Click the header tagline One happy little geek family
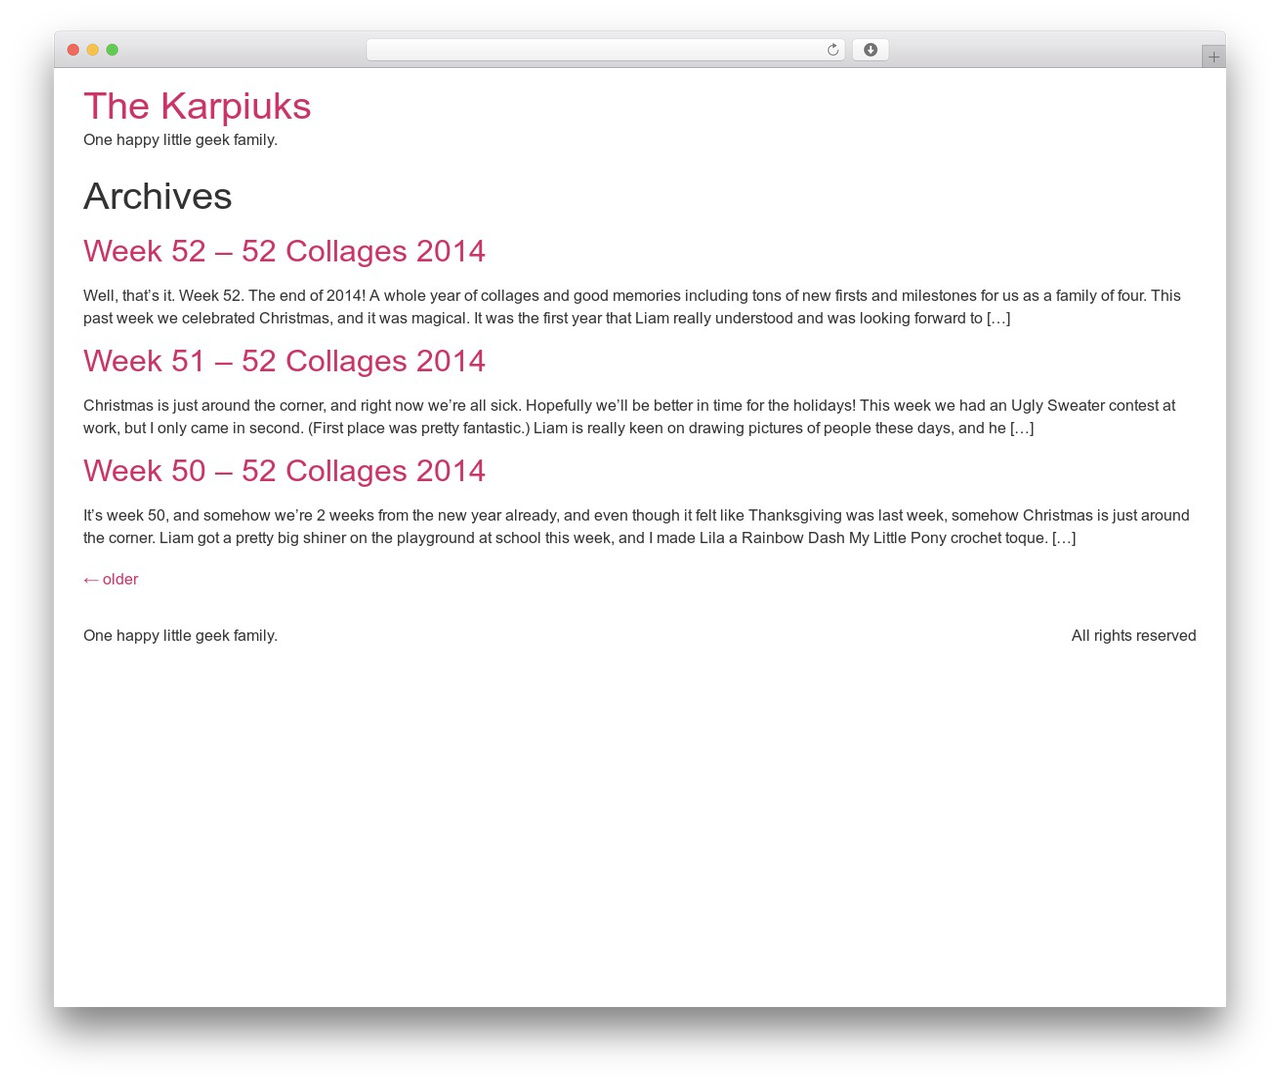This screenshot has width=1280, height=1084. pos(180,140)
